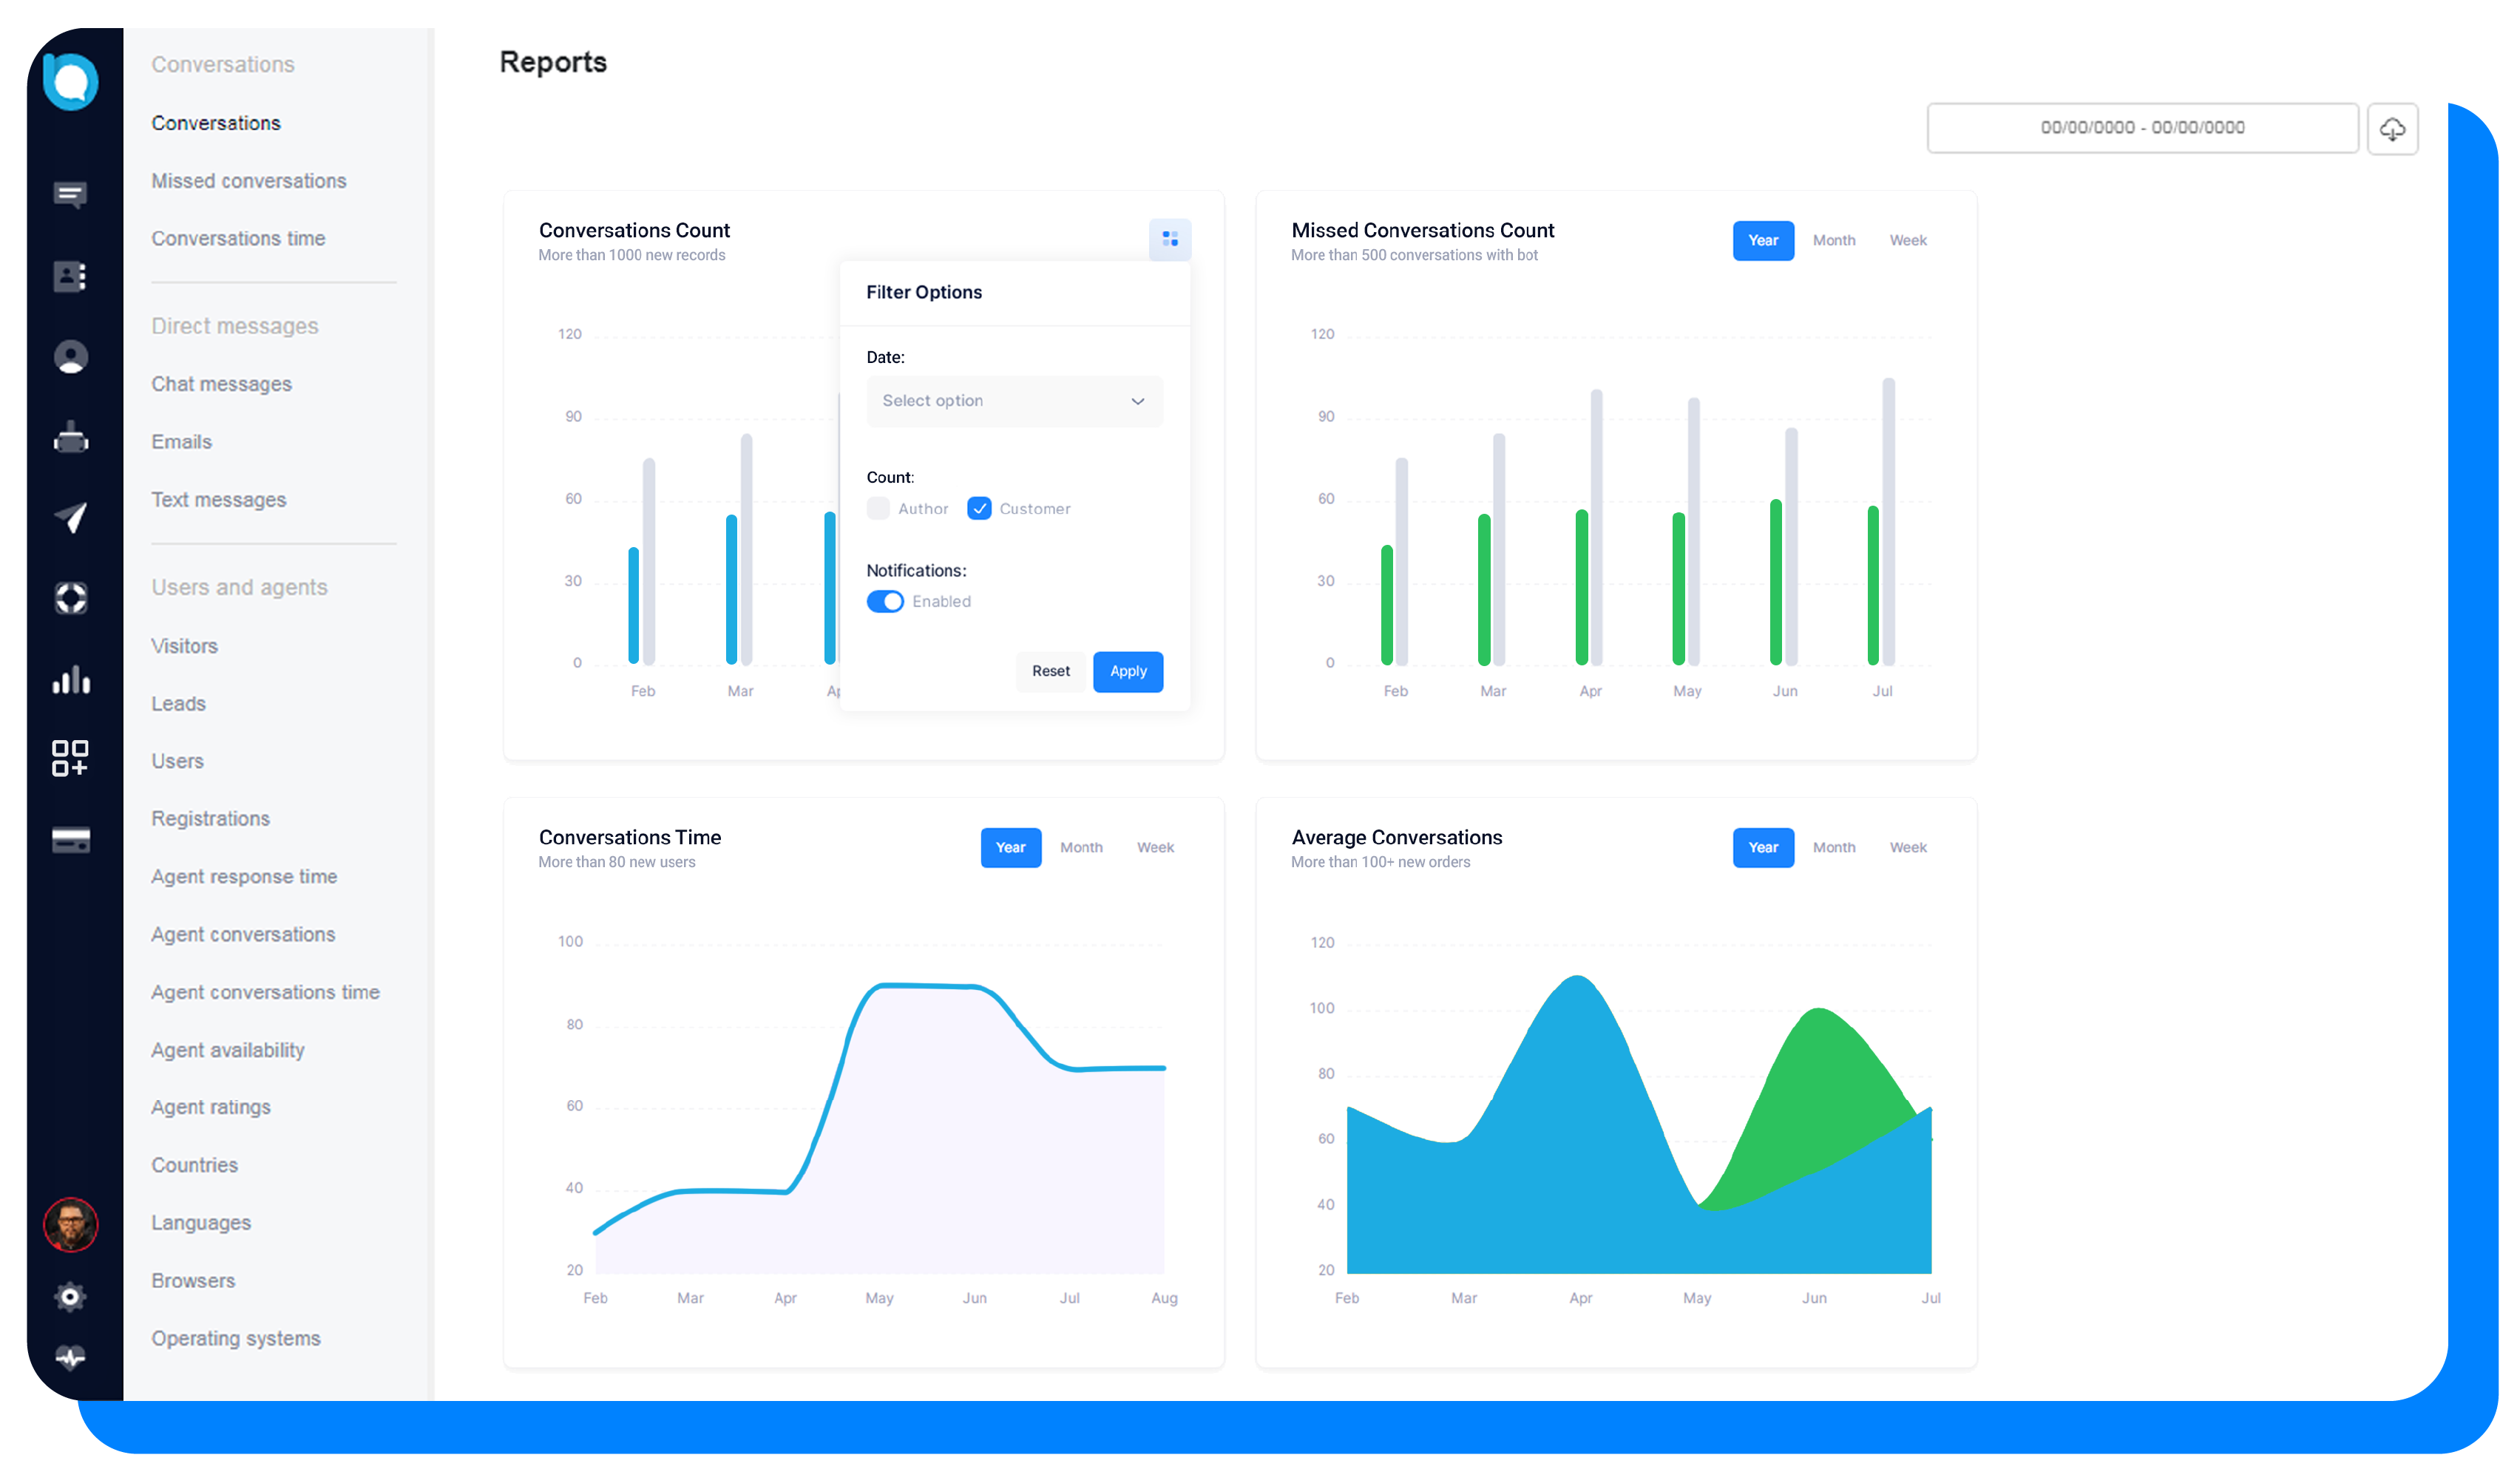This screenshot has width=2520, height=1469.
Task: Open the Filter Options menu icon
Action: pyautogui.click(x=1170, y=238)
